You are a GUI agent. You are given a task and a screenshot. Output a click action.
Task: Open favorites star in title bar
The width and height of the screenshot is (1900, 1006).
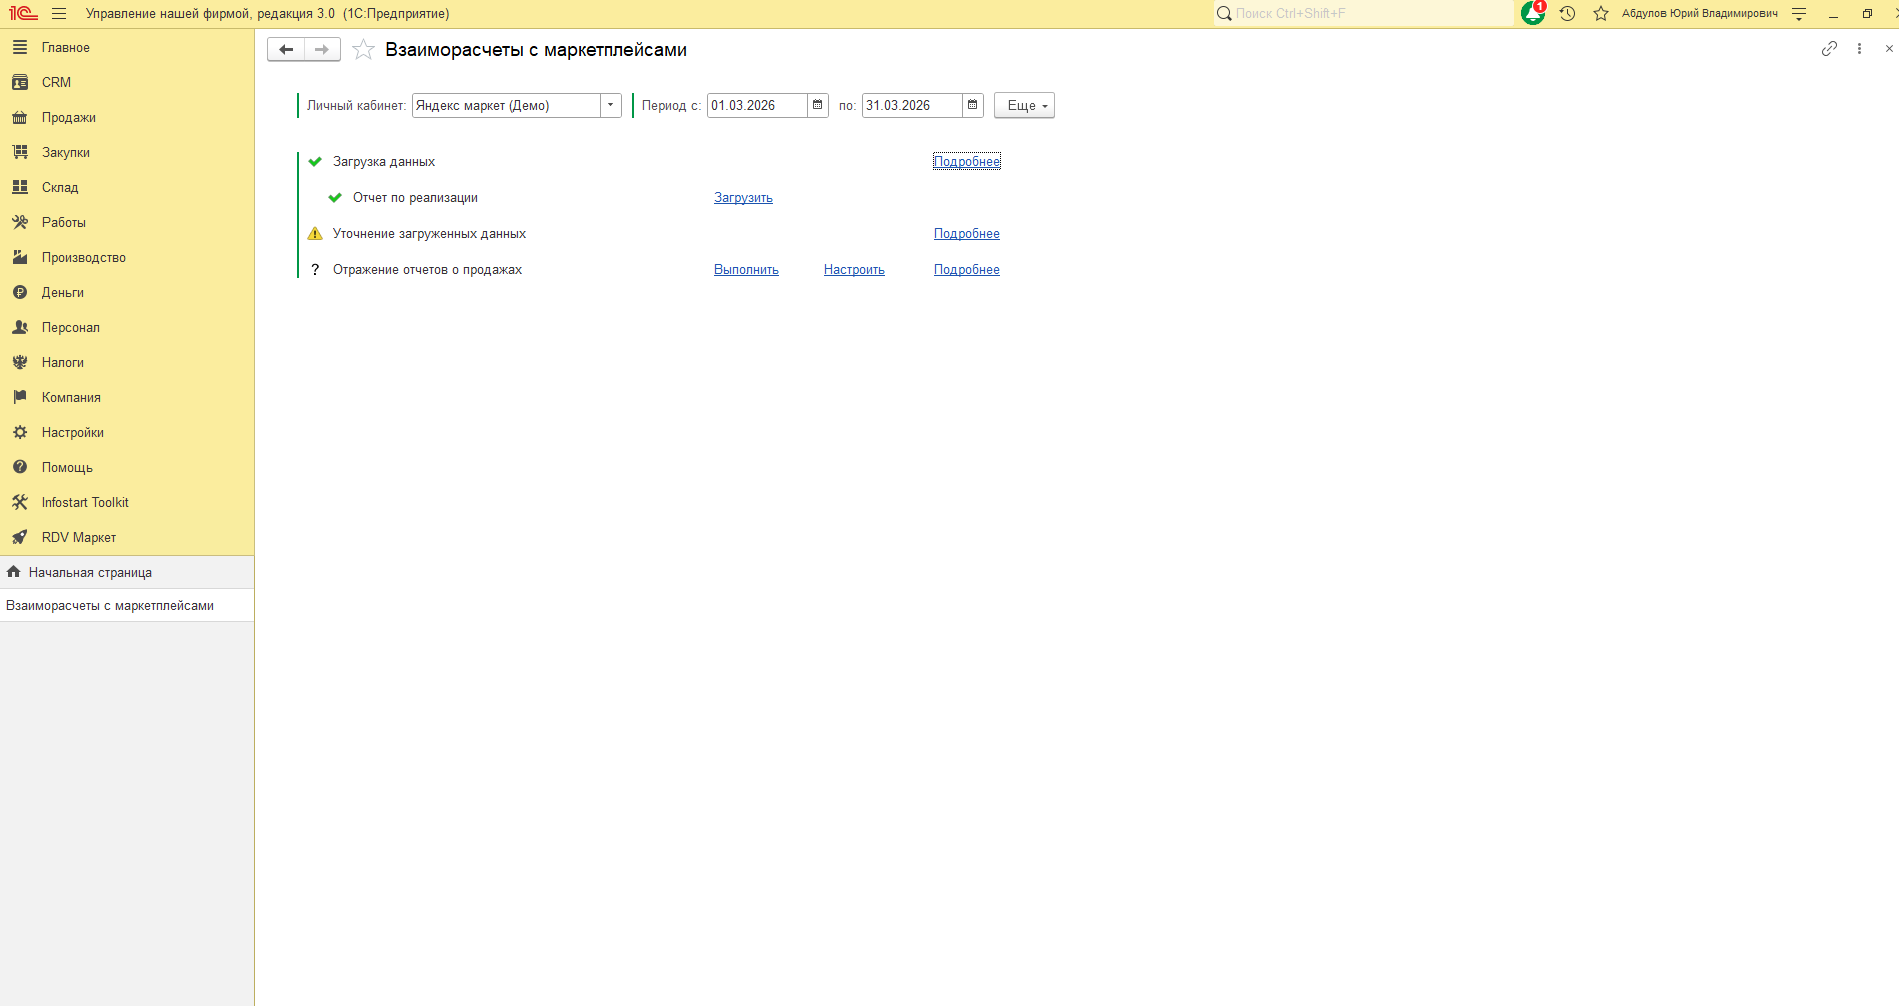click(x=1601, y=14)
